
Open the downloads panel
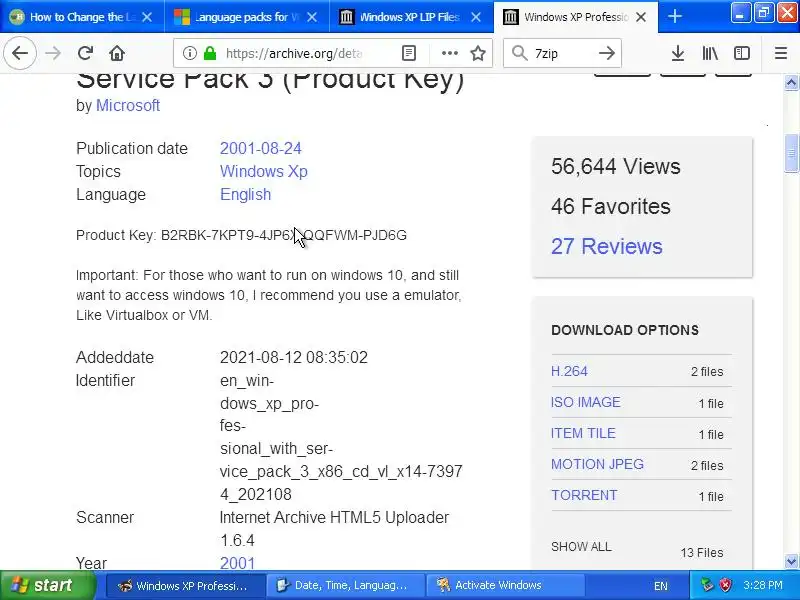pyautogui.click(x=678, y=53)
